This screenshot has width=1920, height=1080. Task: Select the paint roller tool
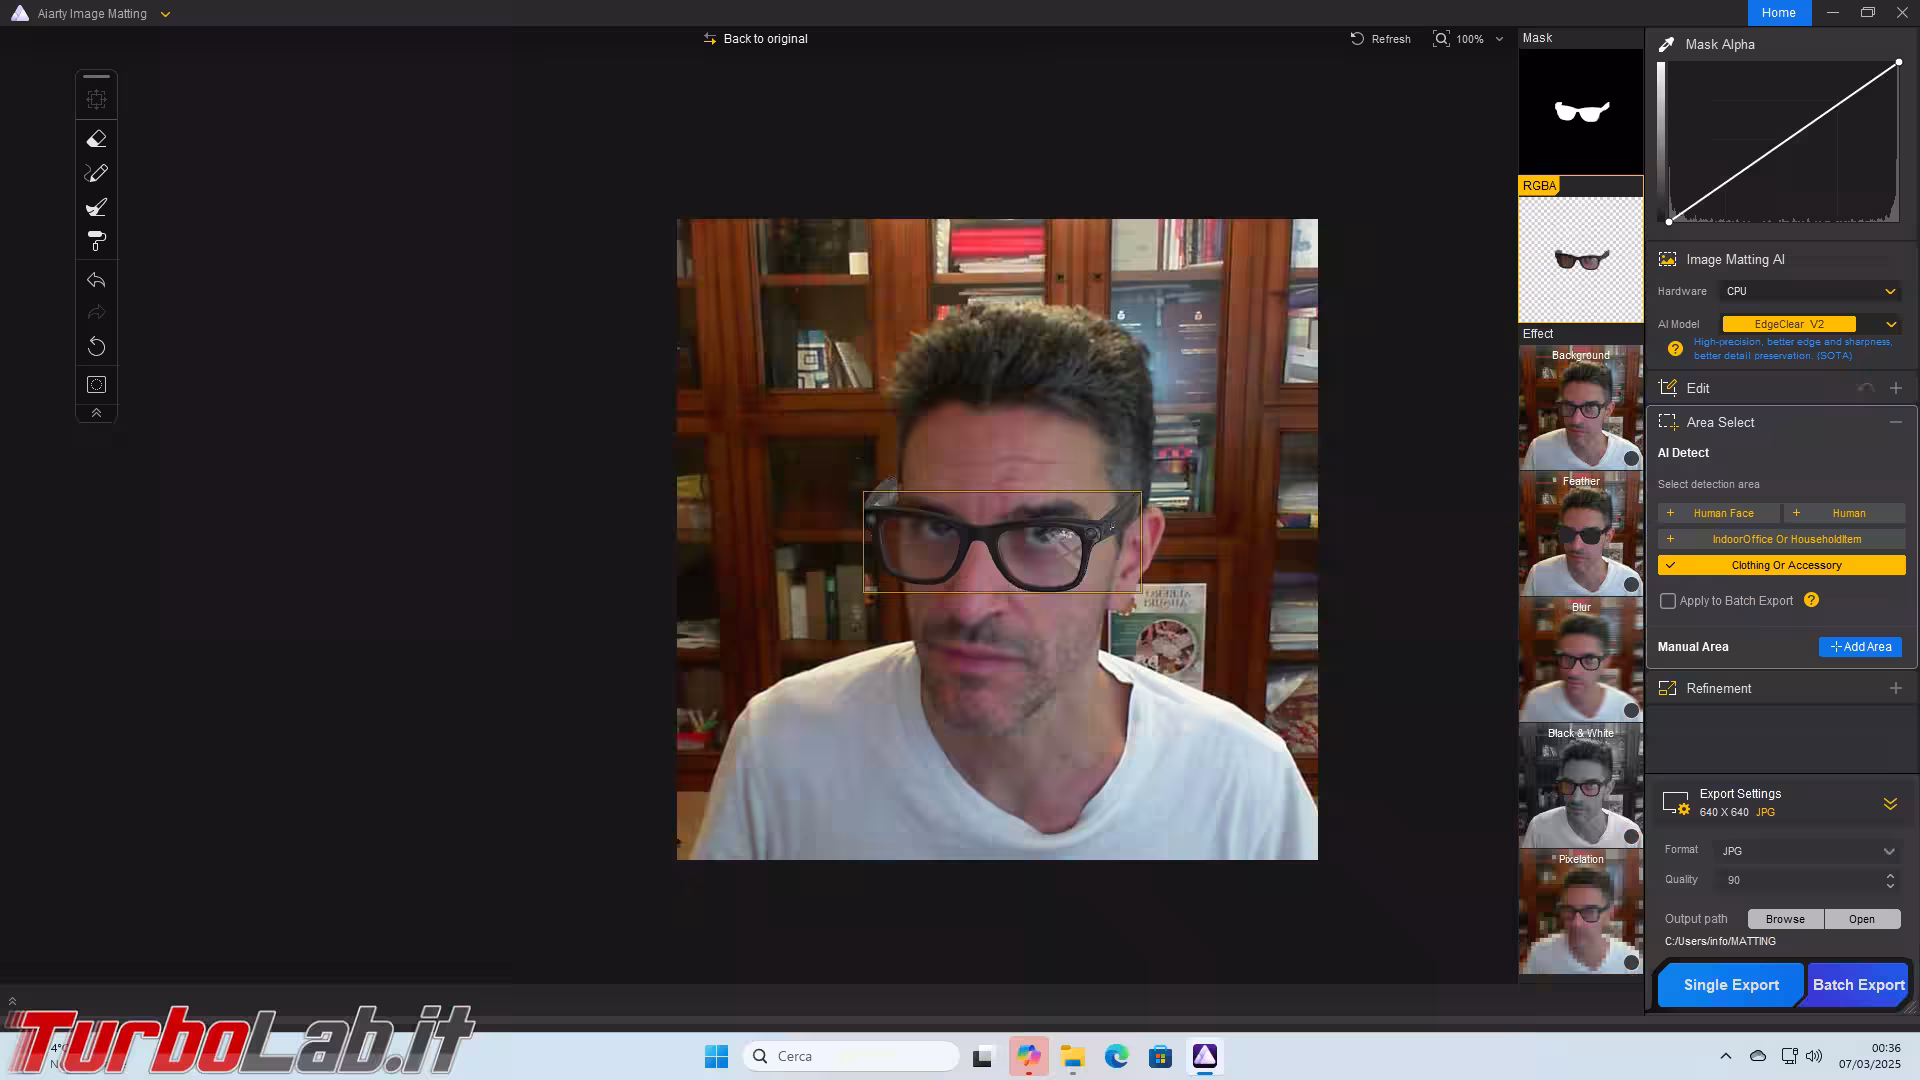(x=96, y=242)
